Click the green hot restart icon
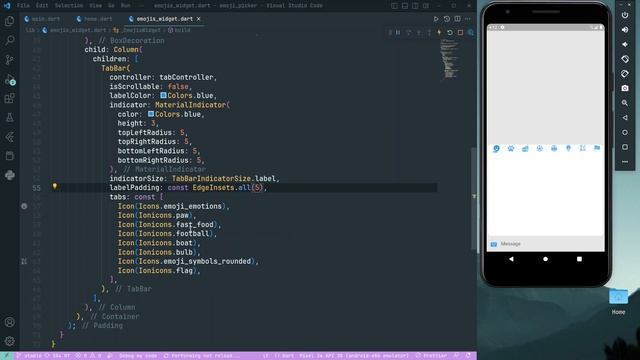Viewport: 640px width, 360px height. [x=450, y=32]
